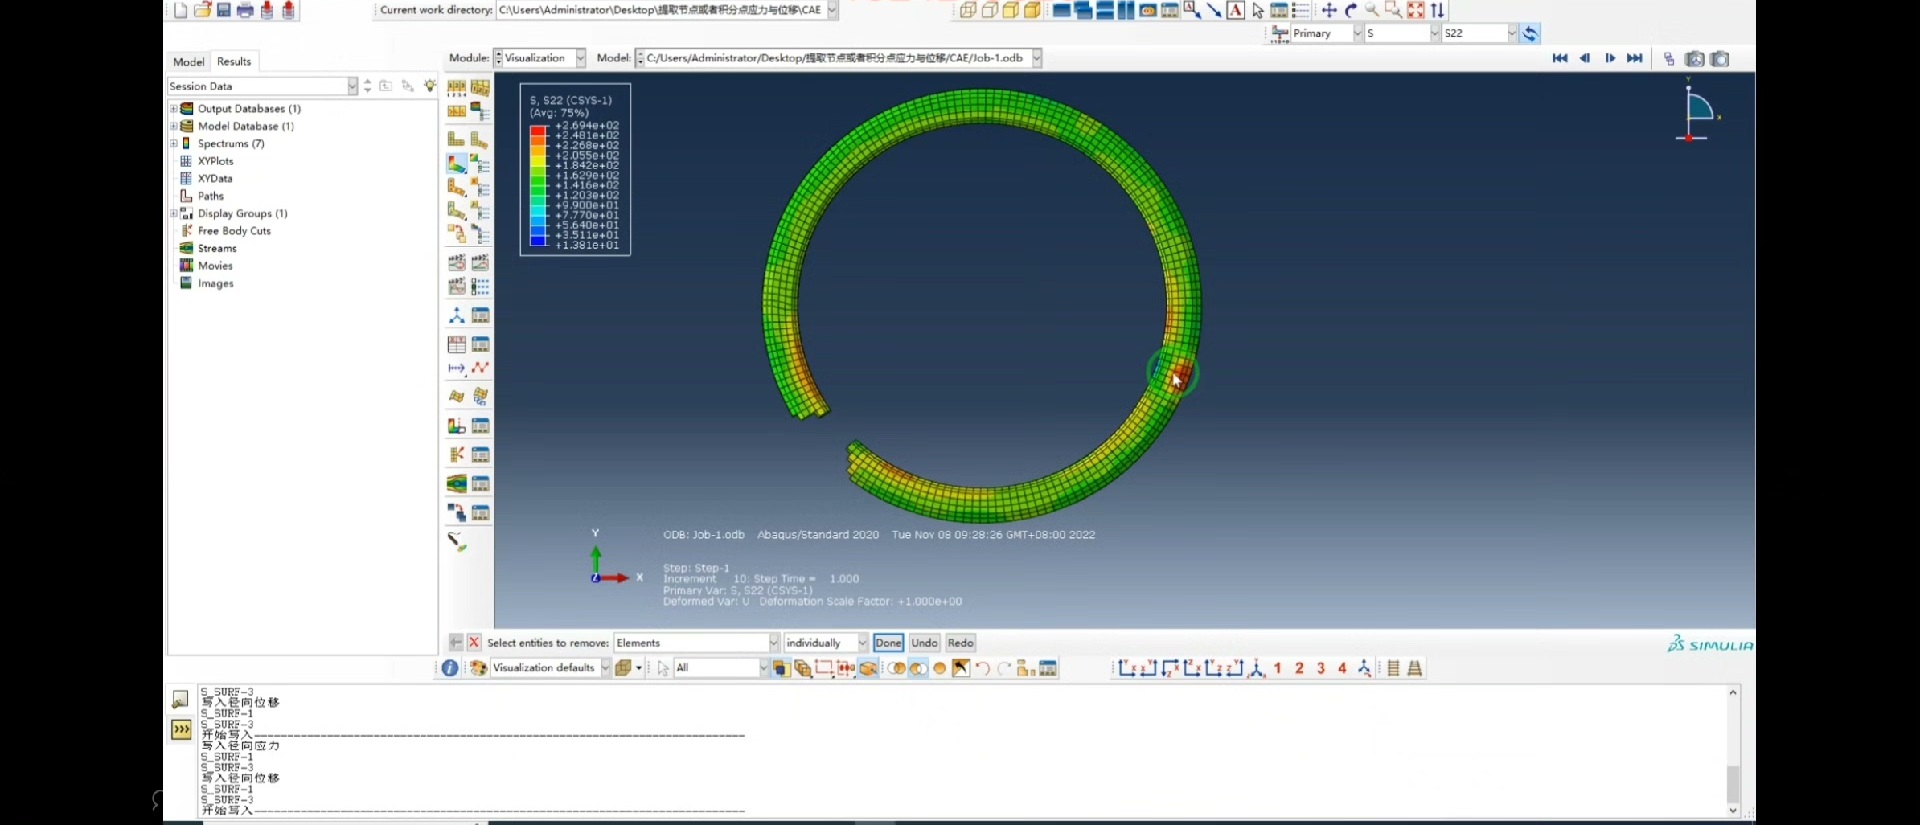Open the 'individually' selection method dropdown

(x=862, y=643)
